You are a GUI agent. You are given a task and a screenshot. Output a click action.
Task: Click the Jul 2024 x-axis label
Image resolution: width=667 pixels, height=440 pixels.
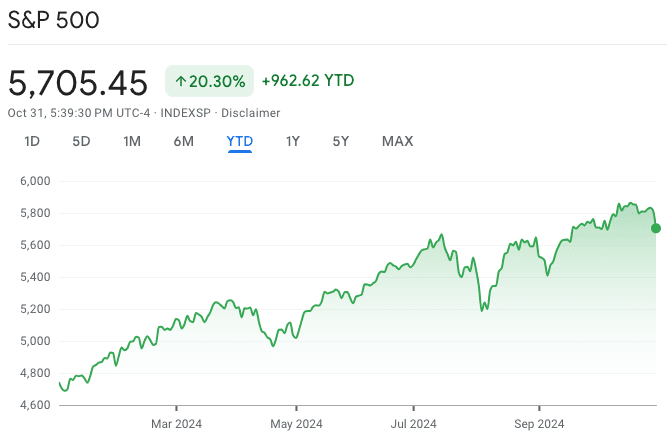[414, 424]
